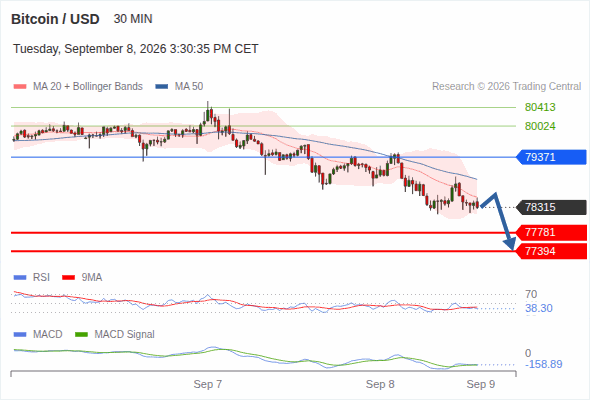This screenshot has width=590, height=400.
Task: Click the MA 50 blue legend swatch
Action: pos(162,87)
